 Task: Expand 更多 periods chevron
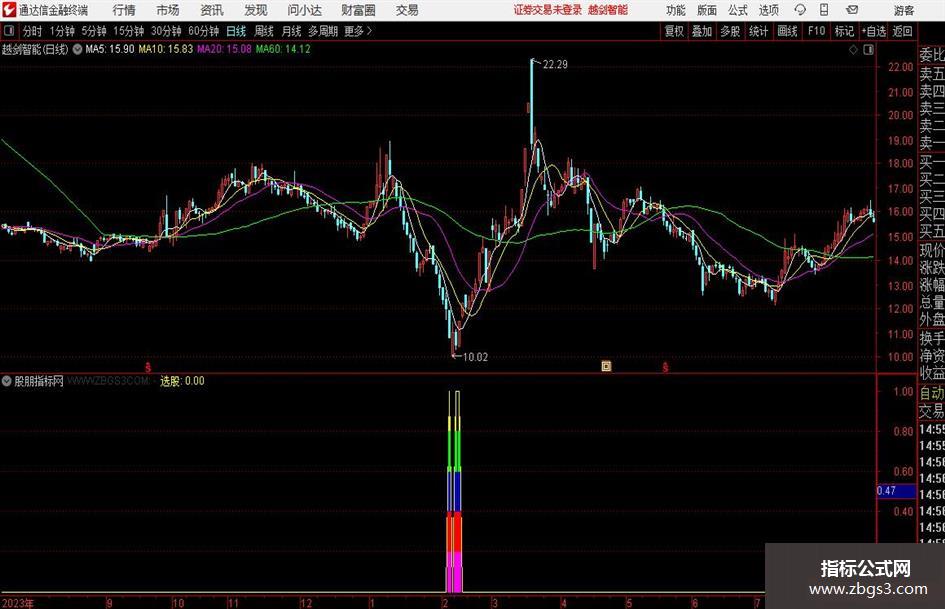click(x=358, y=31)
